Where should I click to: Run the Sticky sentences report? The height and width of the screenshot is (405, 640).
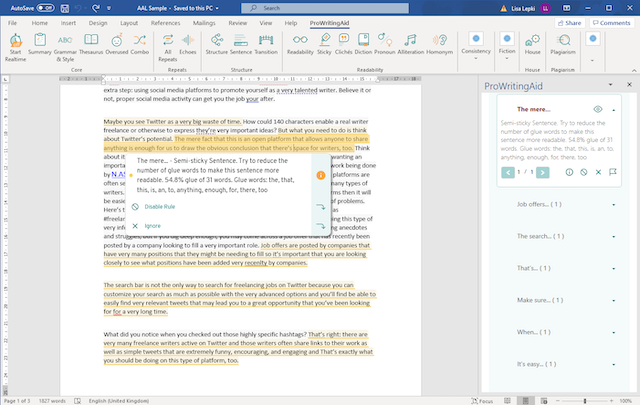pos(324,45)
